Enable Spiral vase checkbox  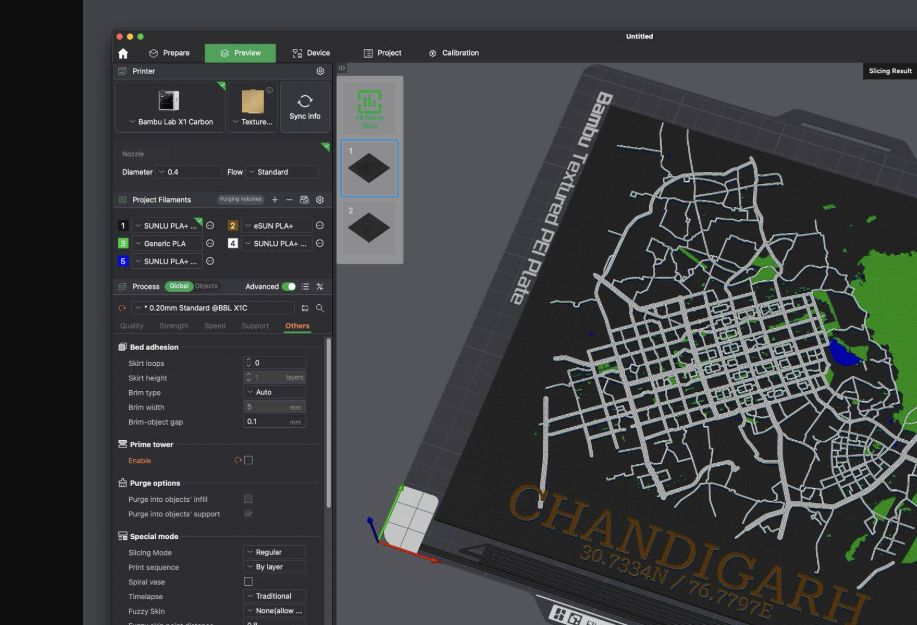(x=249, y=582)
